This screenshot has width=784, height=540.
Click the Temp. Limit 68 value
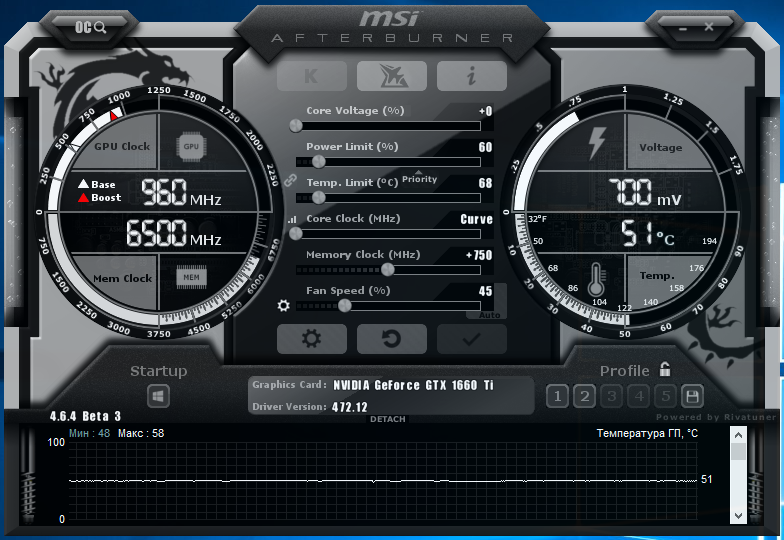(x=486, y=183)
